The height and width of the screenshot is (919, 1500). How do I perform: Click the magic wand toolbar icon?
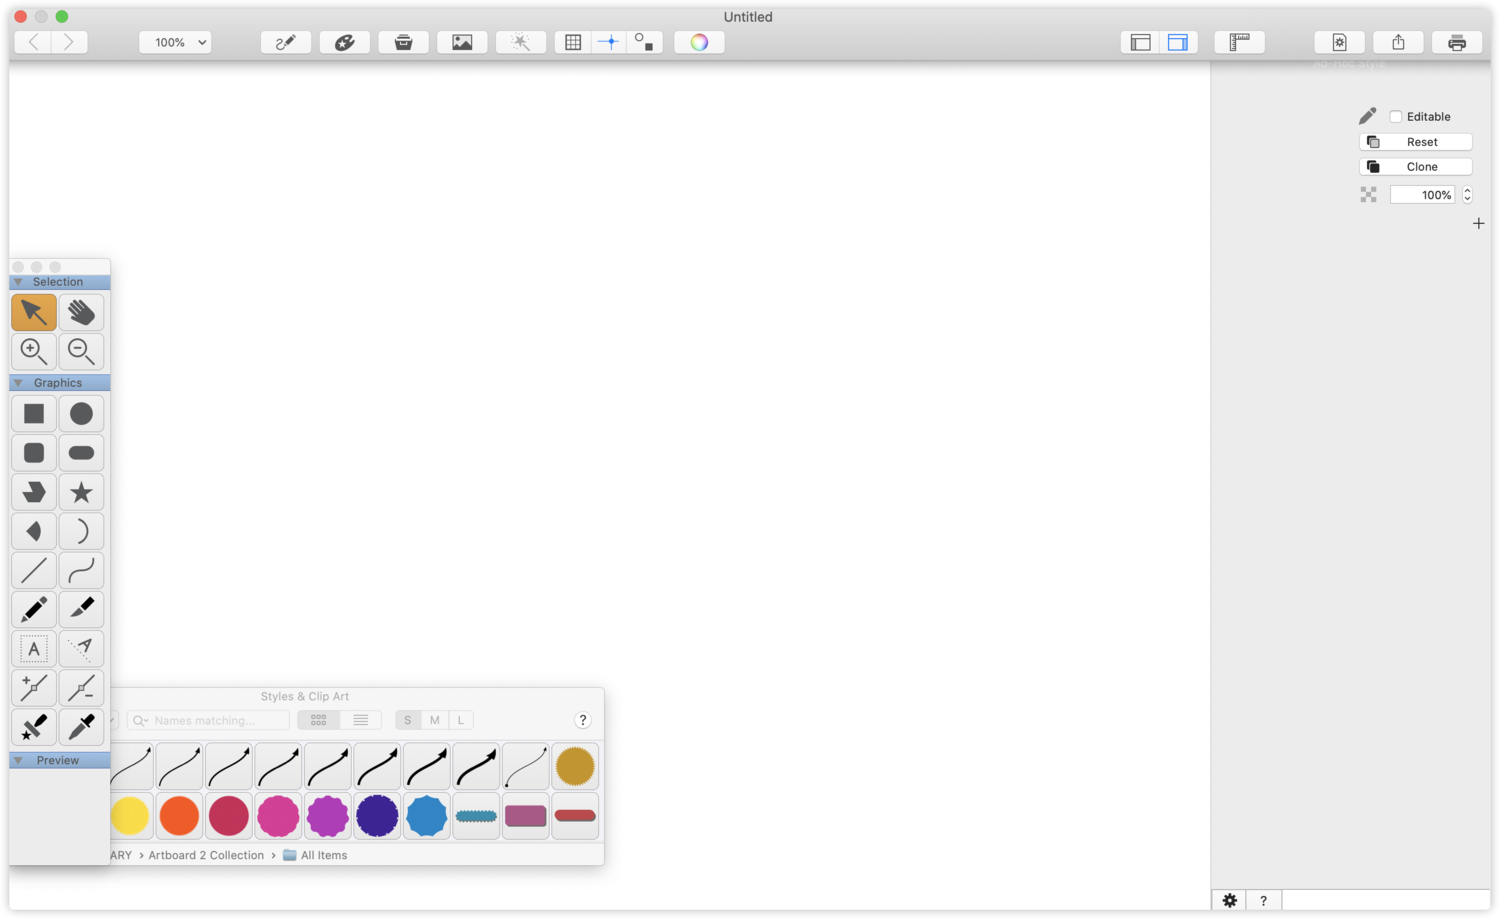pyautogui.click(x=521, y=42)
